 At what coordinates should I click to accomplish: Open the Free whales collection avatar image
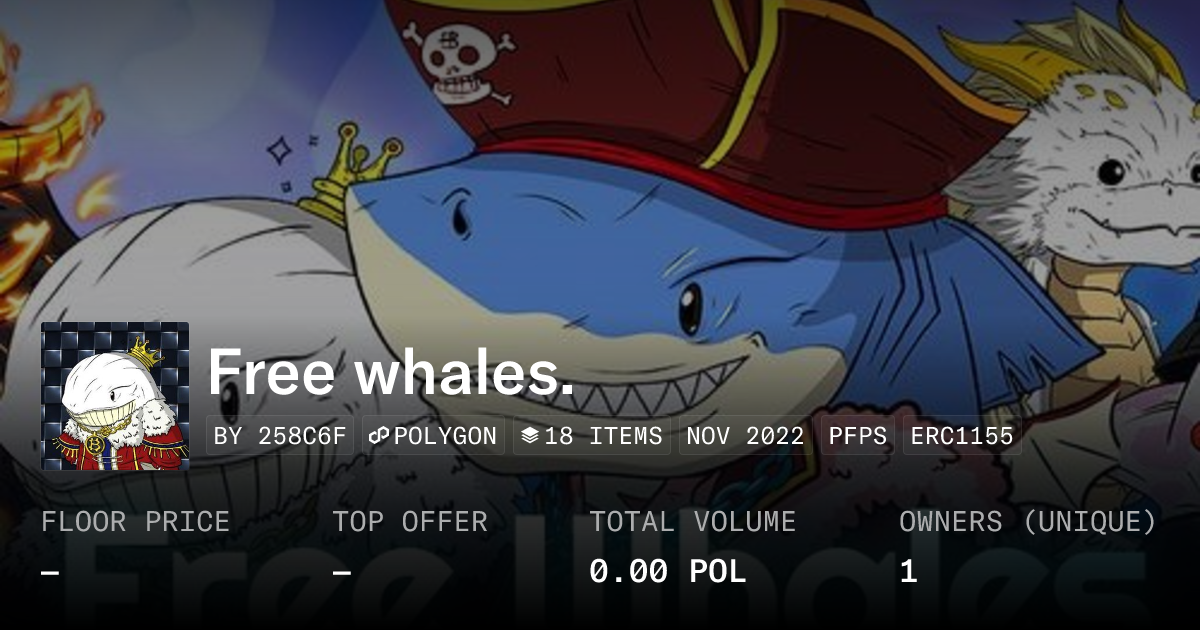coord(115,396)
